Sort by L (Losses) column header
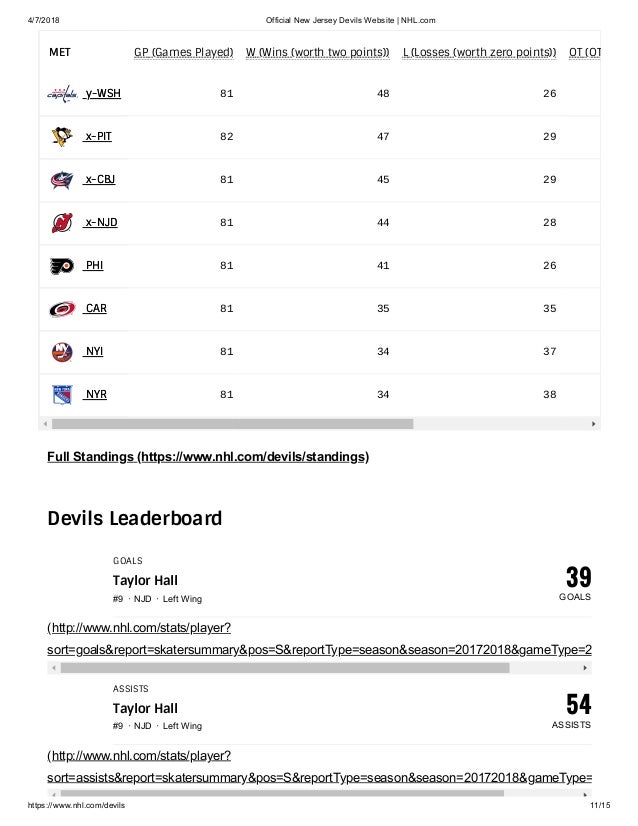 [x=479, y=52]
